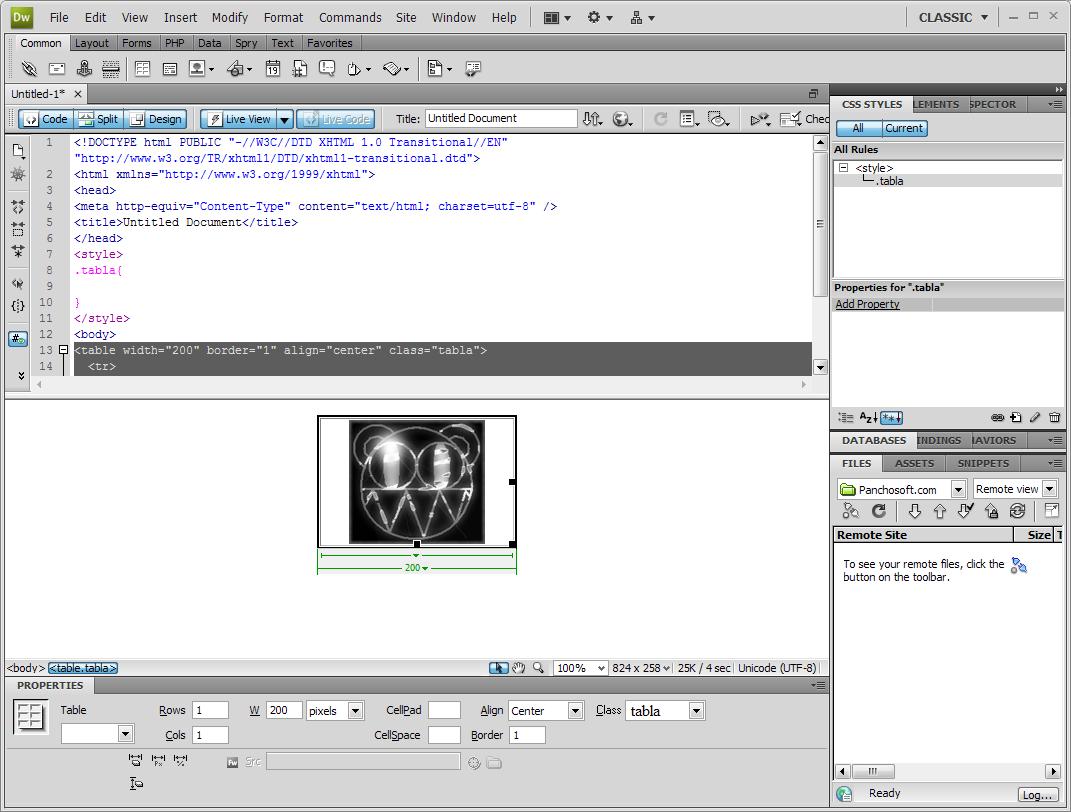Click the document Title input field
This screenshot has height=812, width=1071.
[x=500, y=118]
